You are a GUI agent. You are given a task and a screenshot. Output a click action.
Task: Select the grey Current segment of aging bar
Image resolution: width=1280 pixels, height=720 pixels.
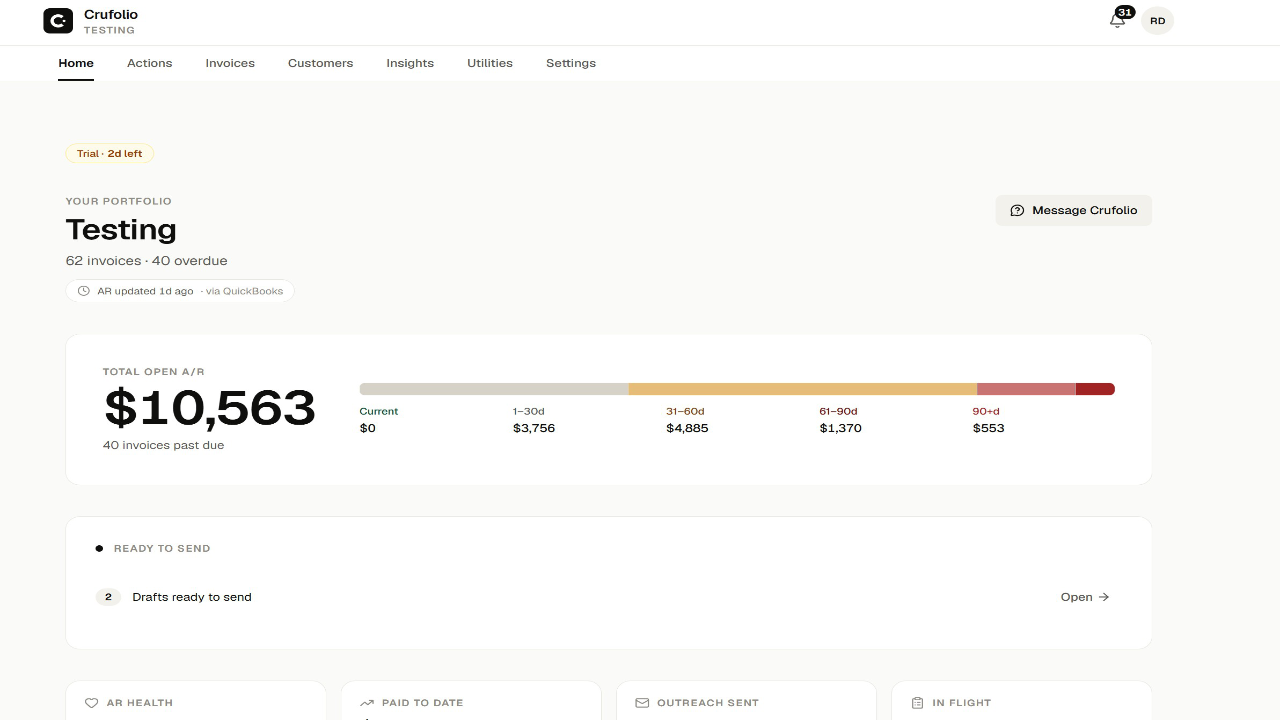coord(494,389)
